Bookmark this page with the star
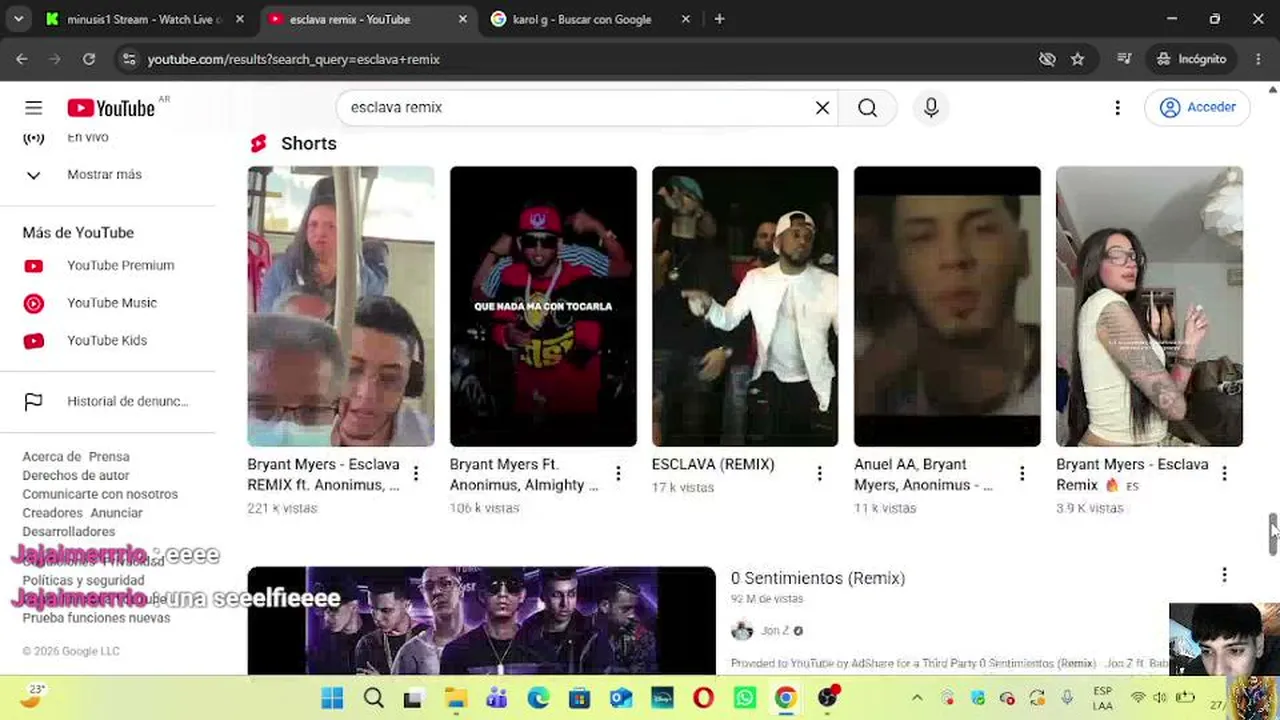The height and width of the screenshot is (720, 1280). coord(1077,59)
